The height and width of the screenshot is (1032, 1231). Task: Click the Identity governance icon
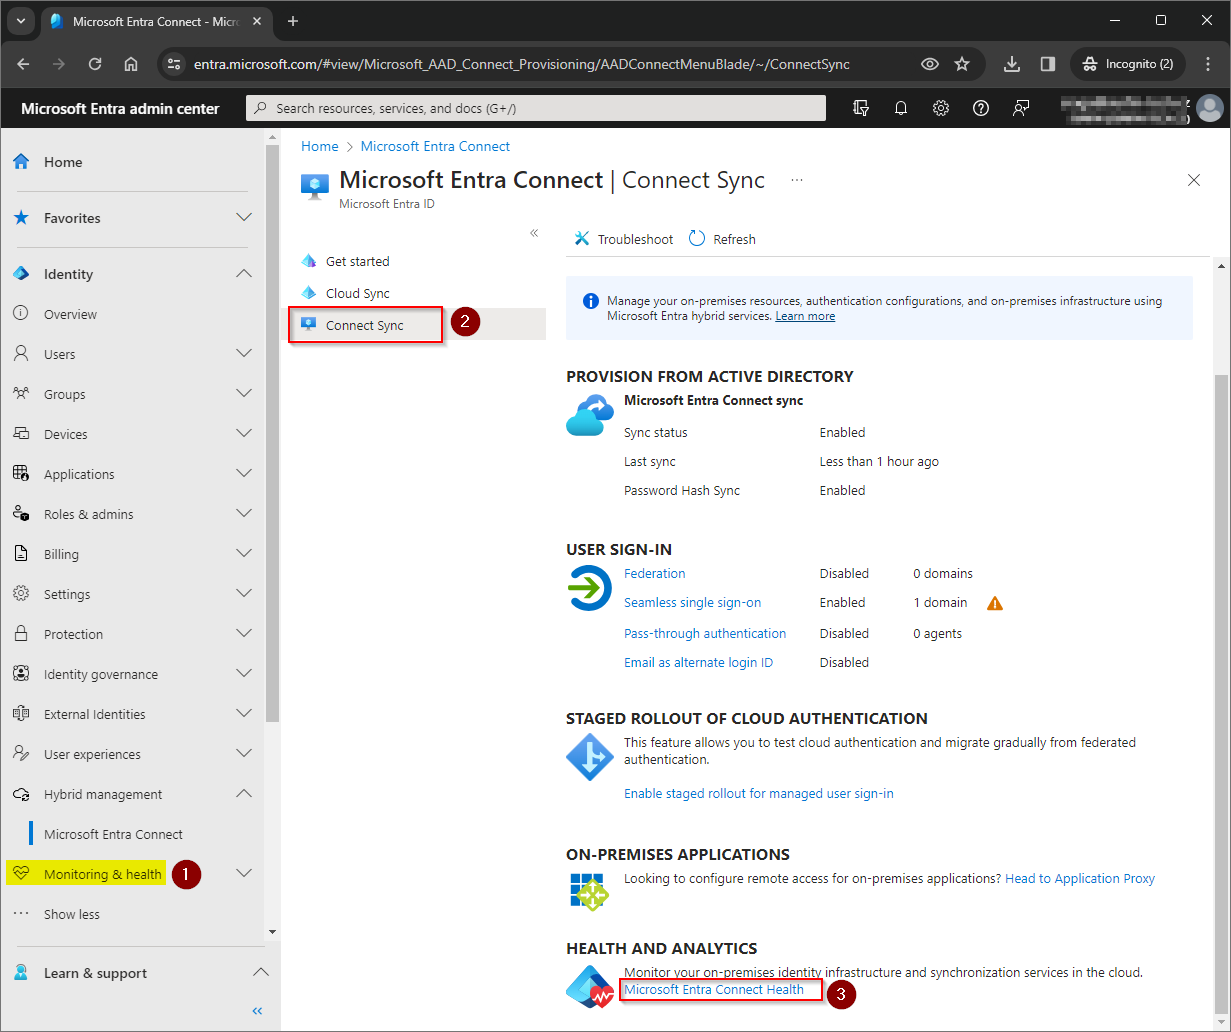pyautogui.click(x=21, y=674)
